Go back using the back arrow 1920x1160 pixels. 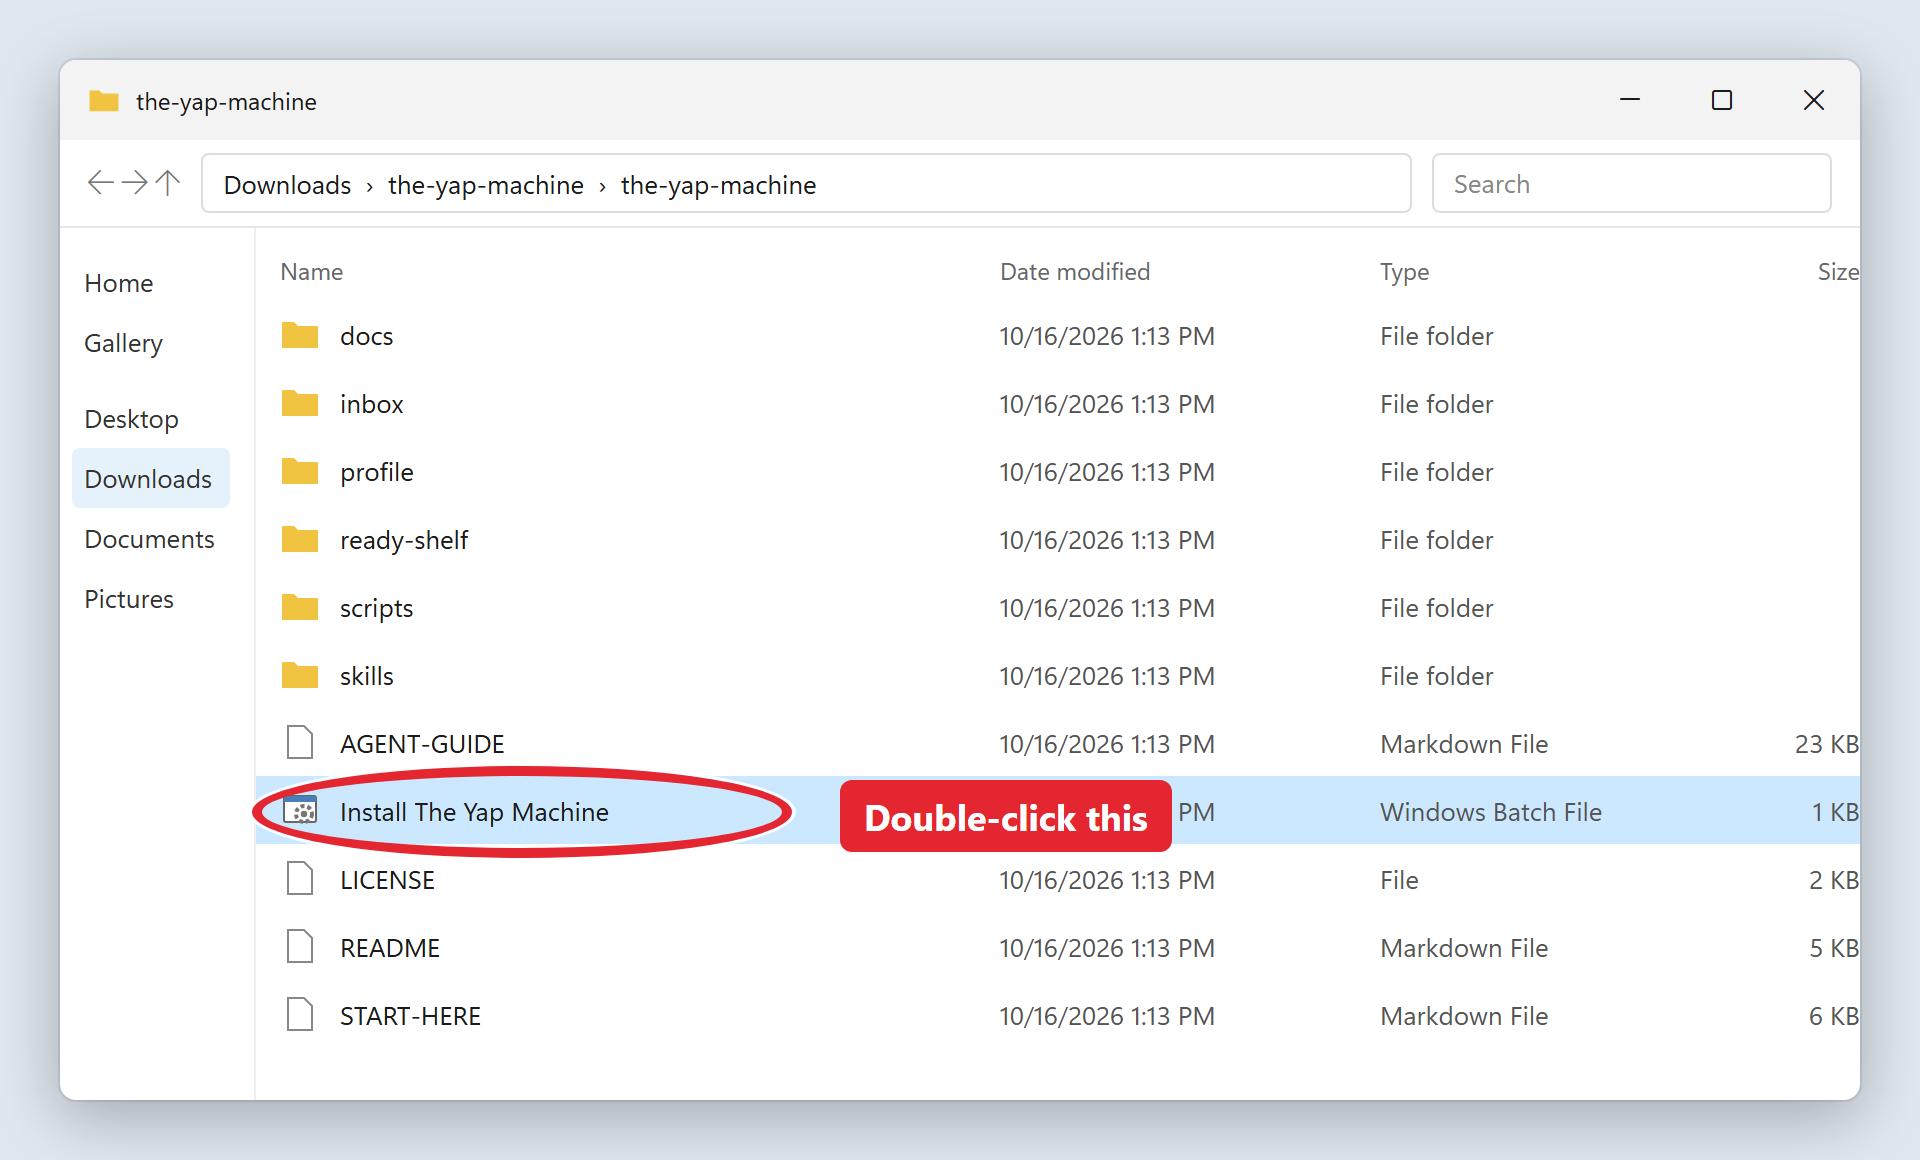click(101, 183)
